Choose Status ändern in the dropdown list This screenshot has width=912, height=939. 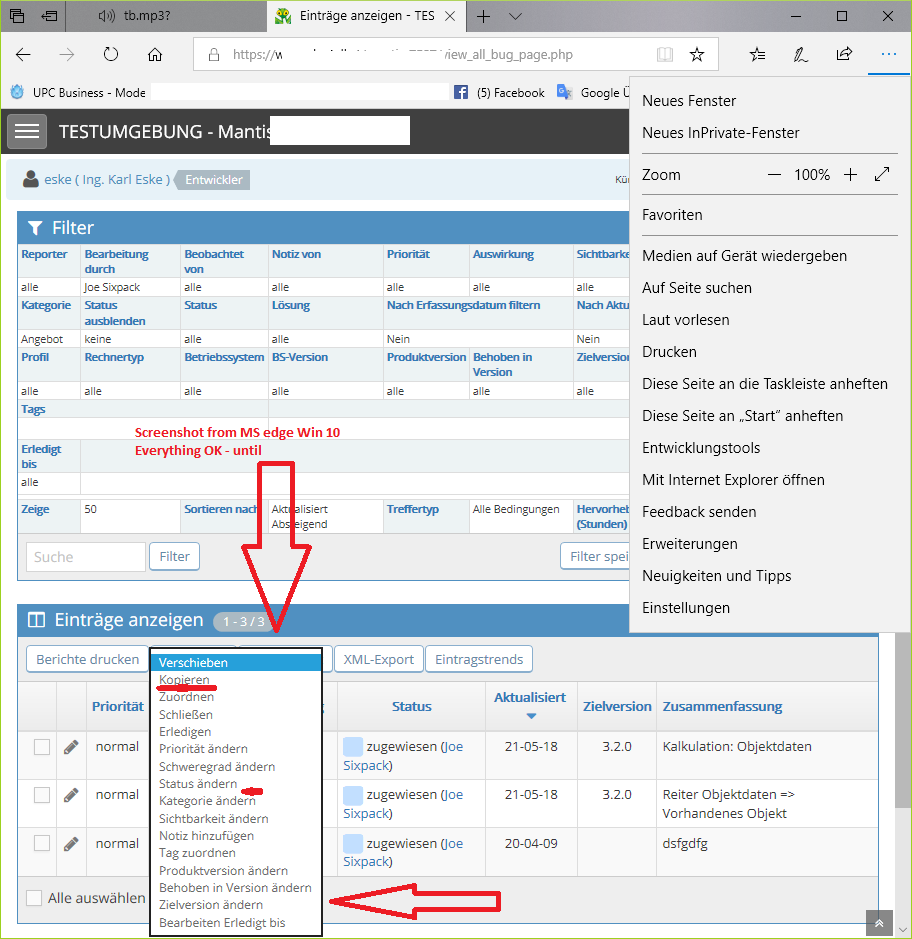coord(198,784)
